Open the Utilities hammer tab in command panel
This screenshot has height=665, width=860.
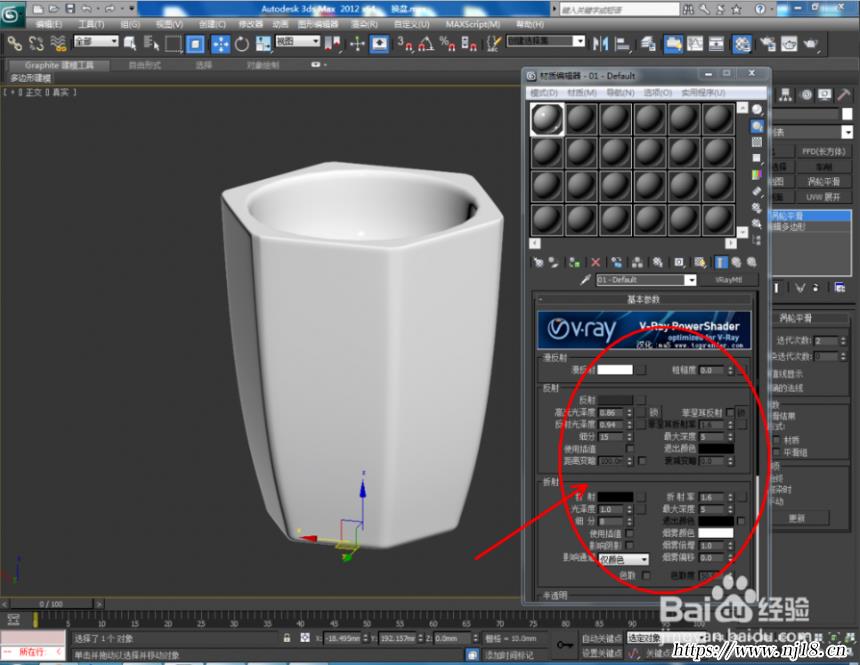click(844, 95)
